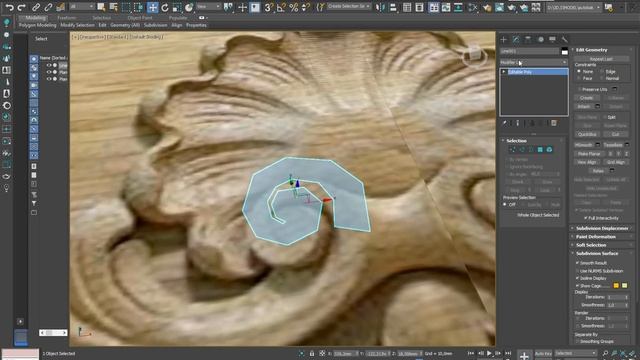
Task: Select the Unlink Selection icon
Action: (x=48, y=7)
